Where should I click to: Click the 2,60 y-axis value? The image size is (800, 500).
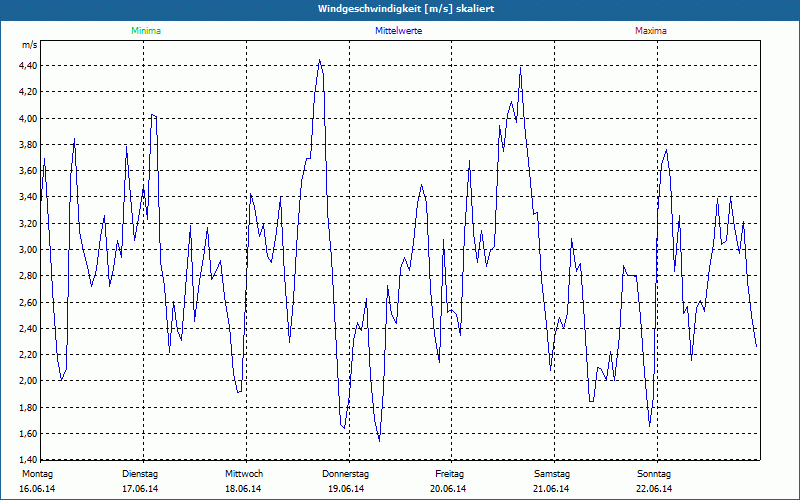(x=29, y=303)
